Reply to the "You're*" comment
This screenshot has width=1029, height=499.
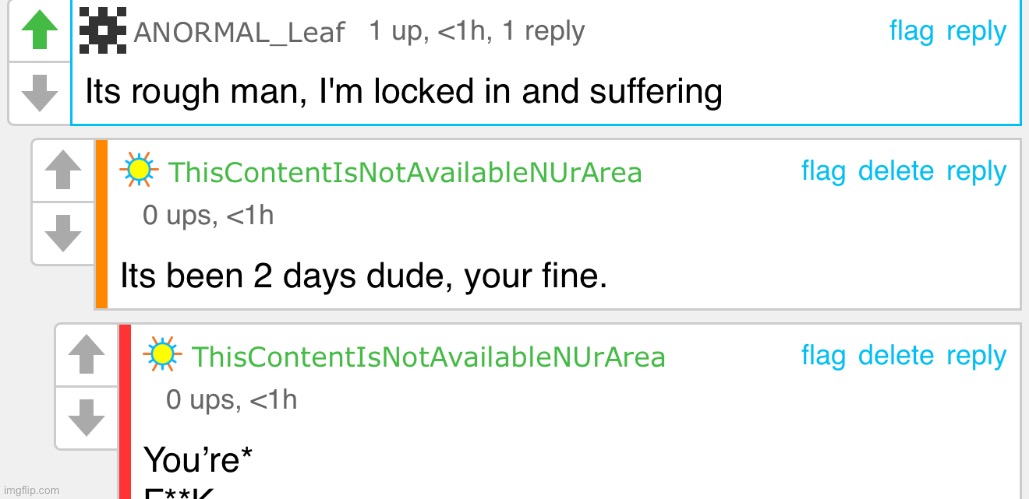(x=976, y=355)
